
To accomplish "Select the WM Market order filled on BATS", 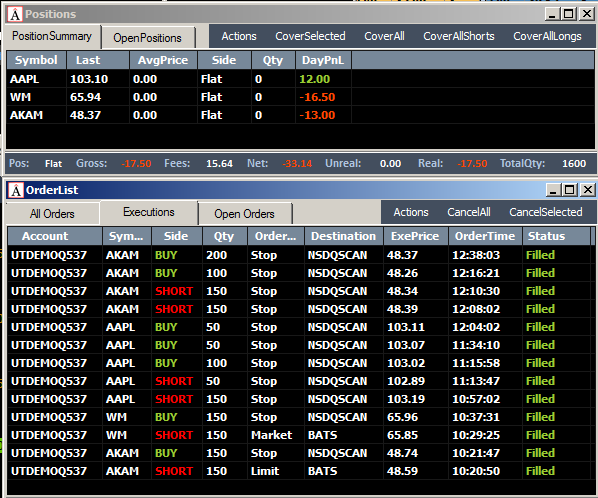I will [299, 435].
